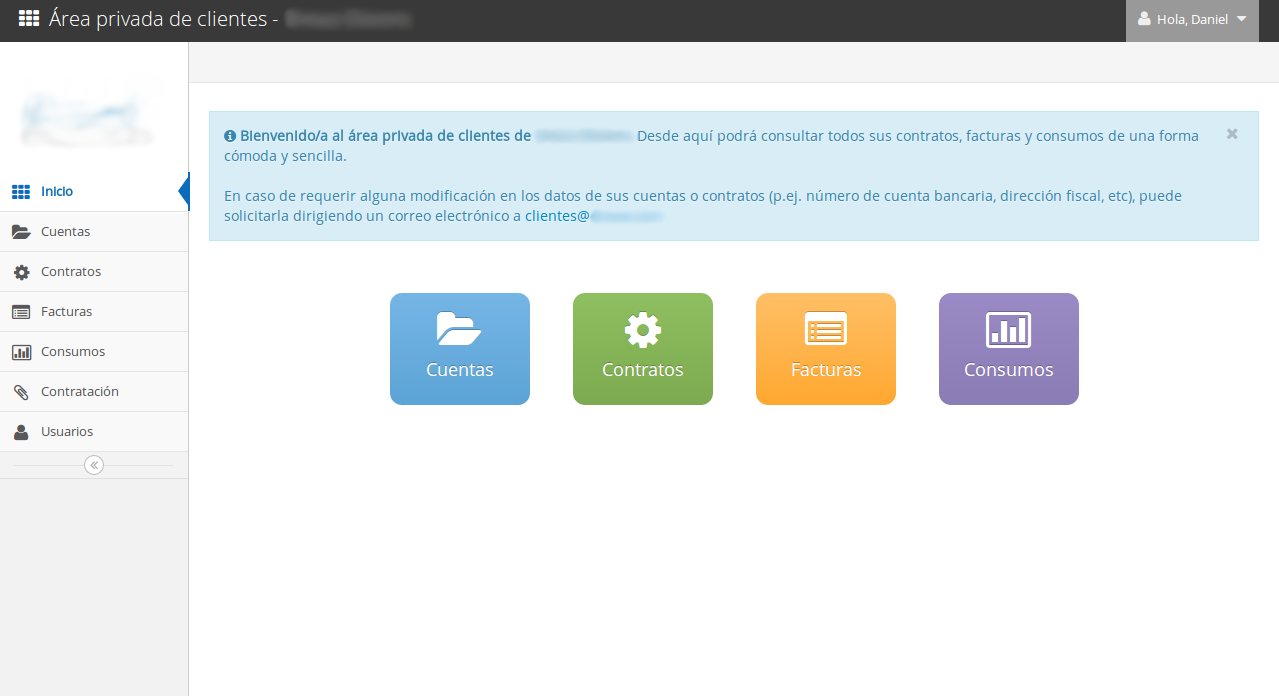Open the orange Facturas tile
The width and height of the screenshot is (1279, 696).
pos(825,348)
